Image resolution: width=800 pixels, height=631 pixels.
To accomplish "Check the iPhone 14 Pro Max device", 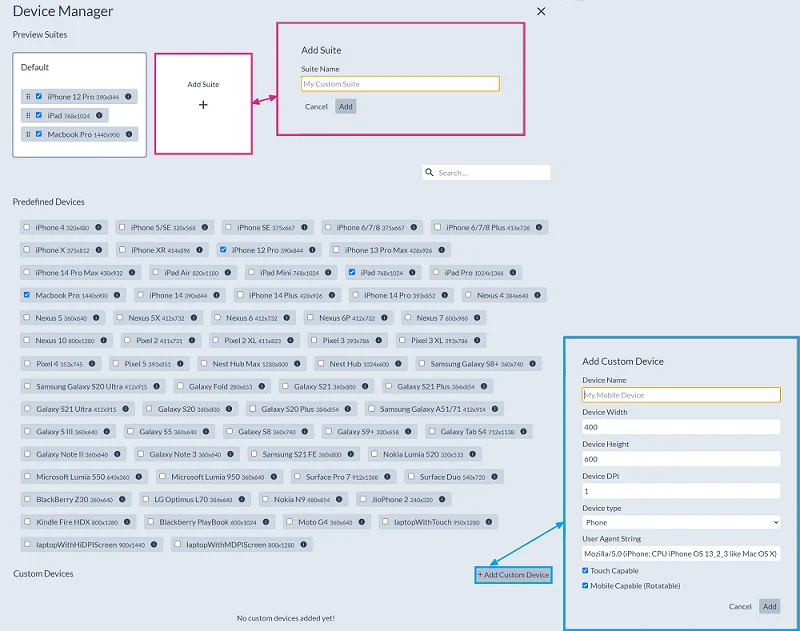I will 27,272.
